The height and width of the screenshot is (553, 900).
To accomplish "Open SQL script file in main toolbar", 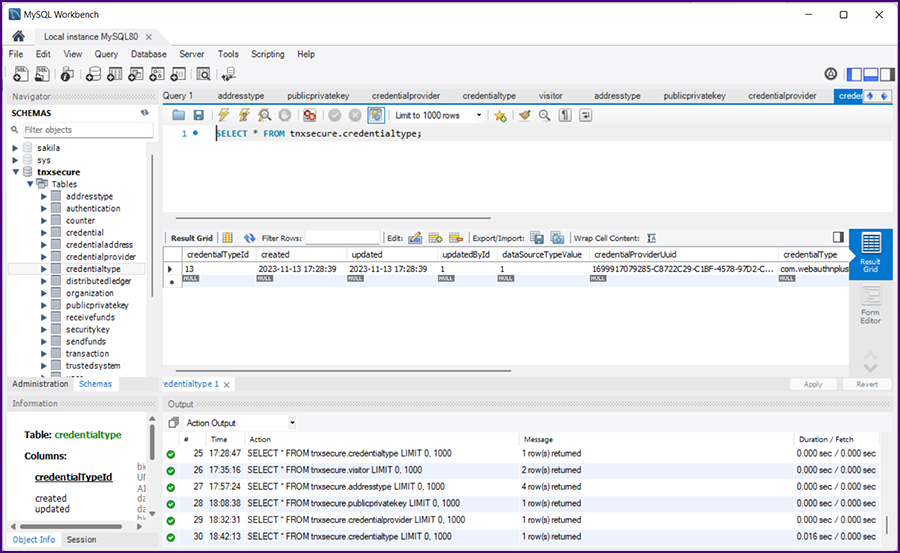I will tap(42, 74).
